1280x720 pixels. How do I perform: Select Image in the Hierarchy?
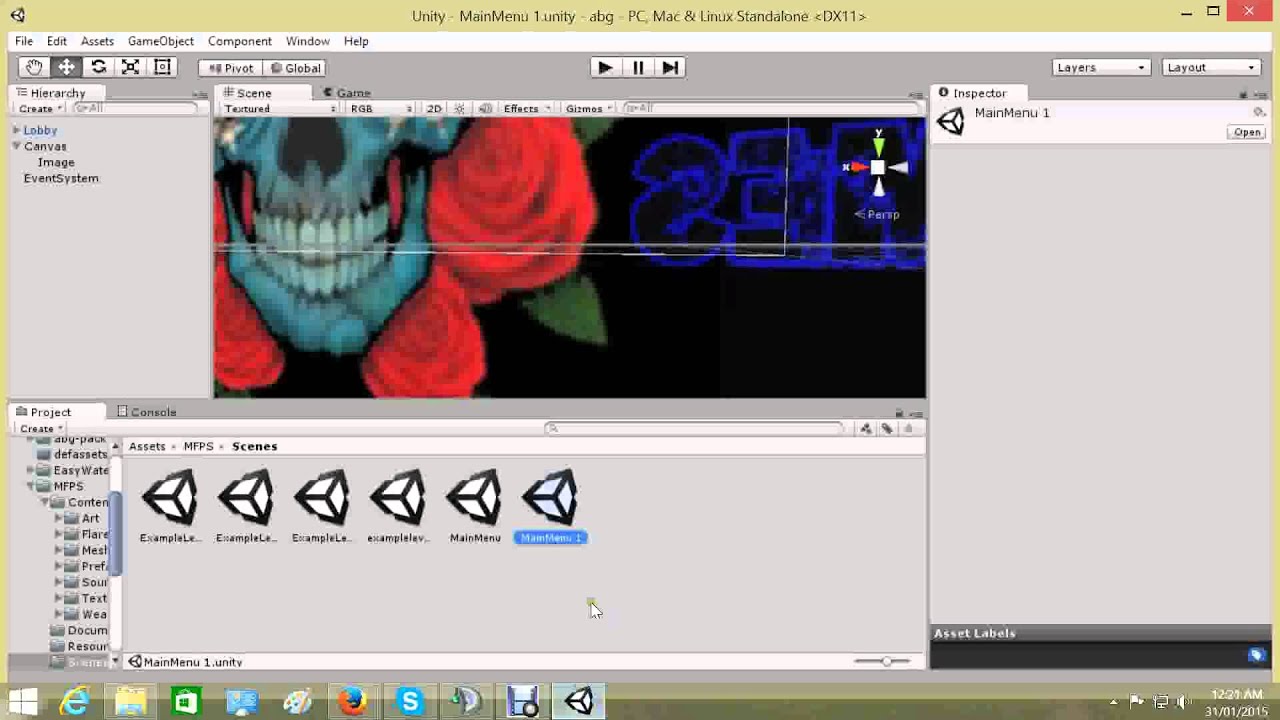coord(56,162)
